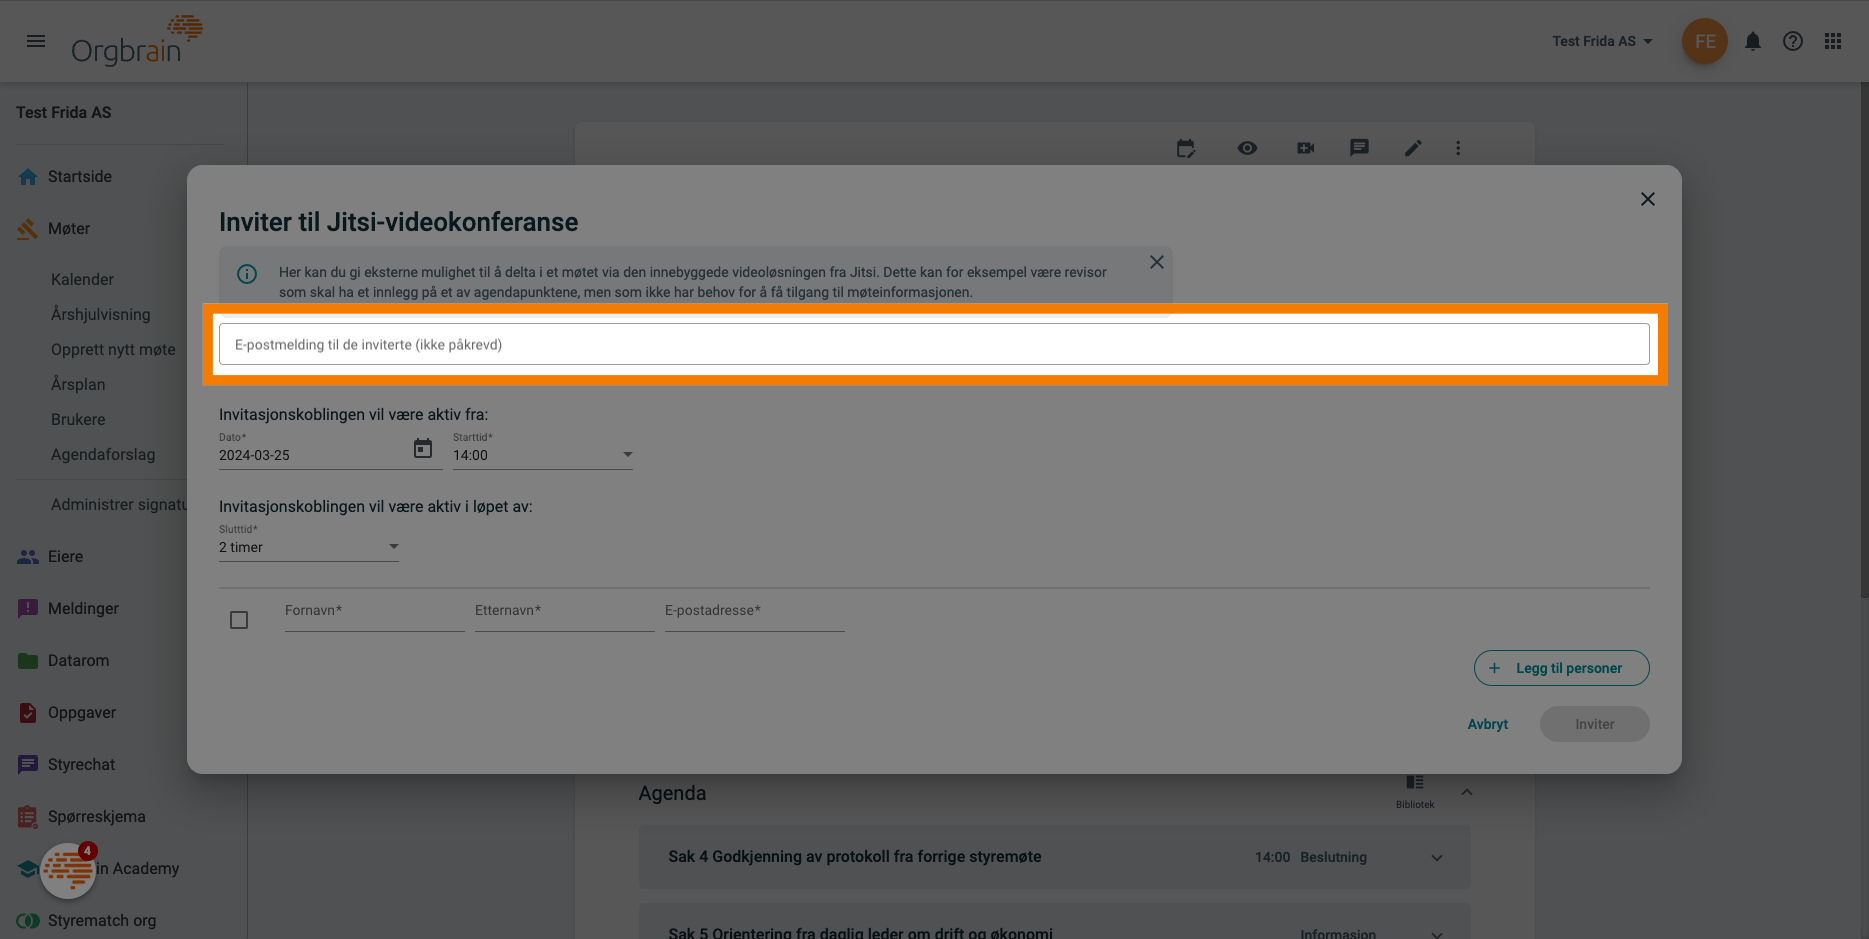Click the Avbryt button

pyautogui.click(x=1487, y=724)
